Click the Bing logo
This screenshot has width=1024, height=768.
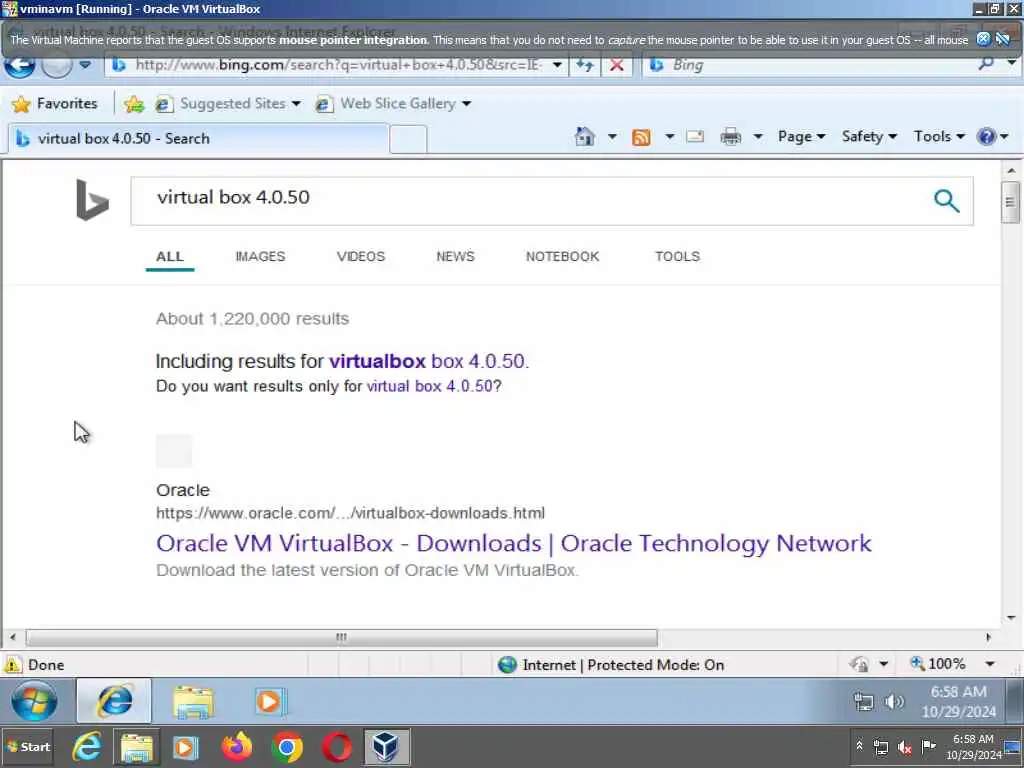pyautogui.click(x=92, y=200)
